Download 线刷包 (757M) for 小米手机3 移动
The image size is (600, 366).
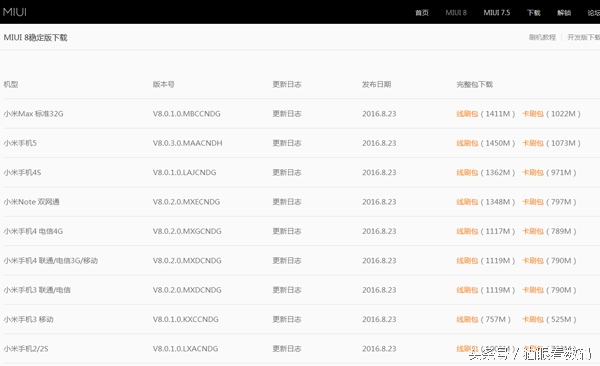click(x=467, y=319)
